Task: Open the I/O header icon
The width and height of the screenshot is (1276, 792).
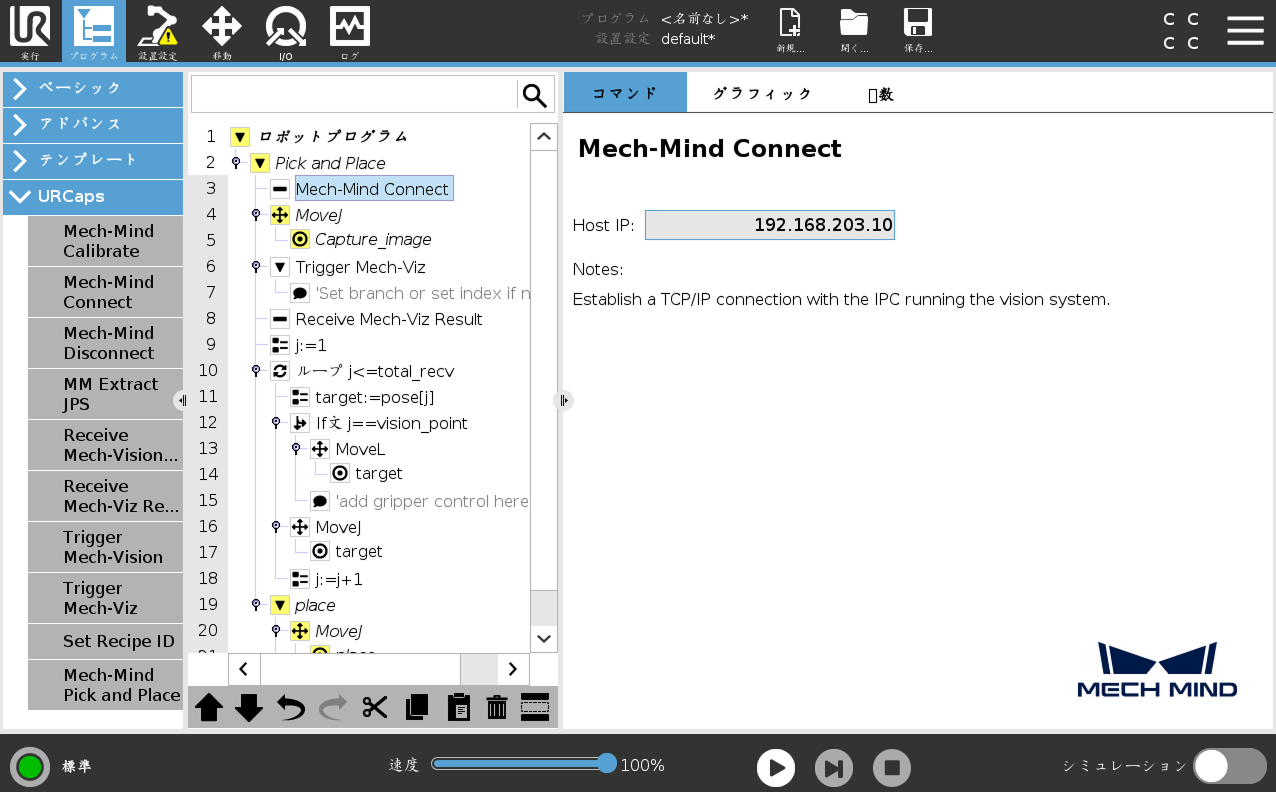Action: [x=286, y=32]
